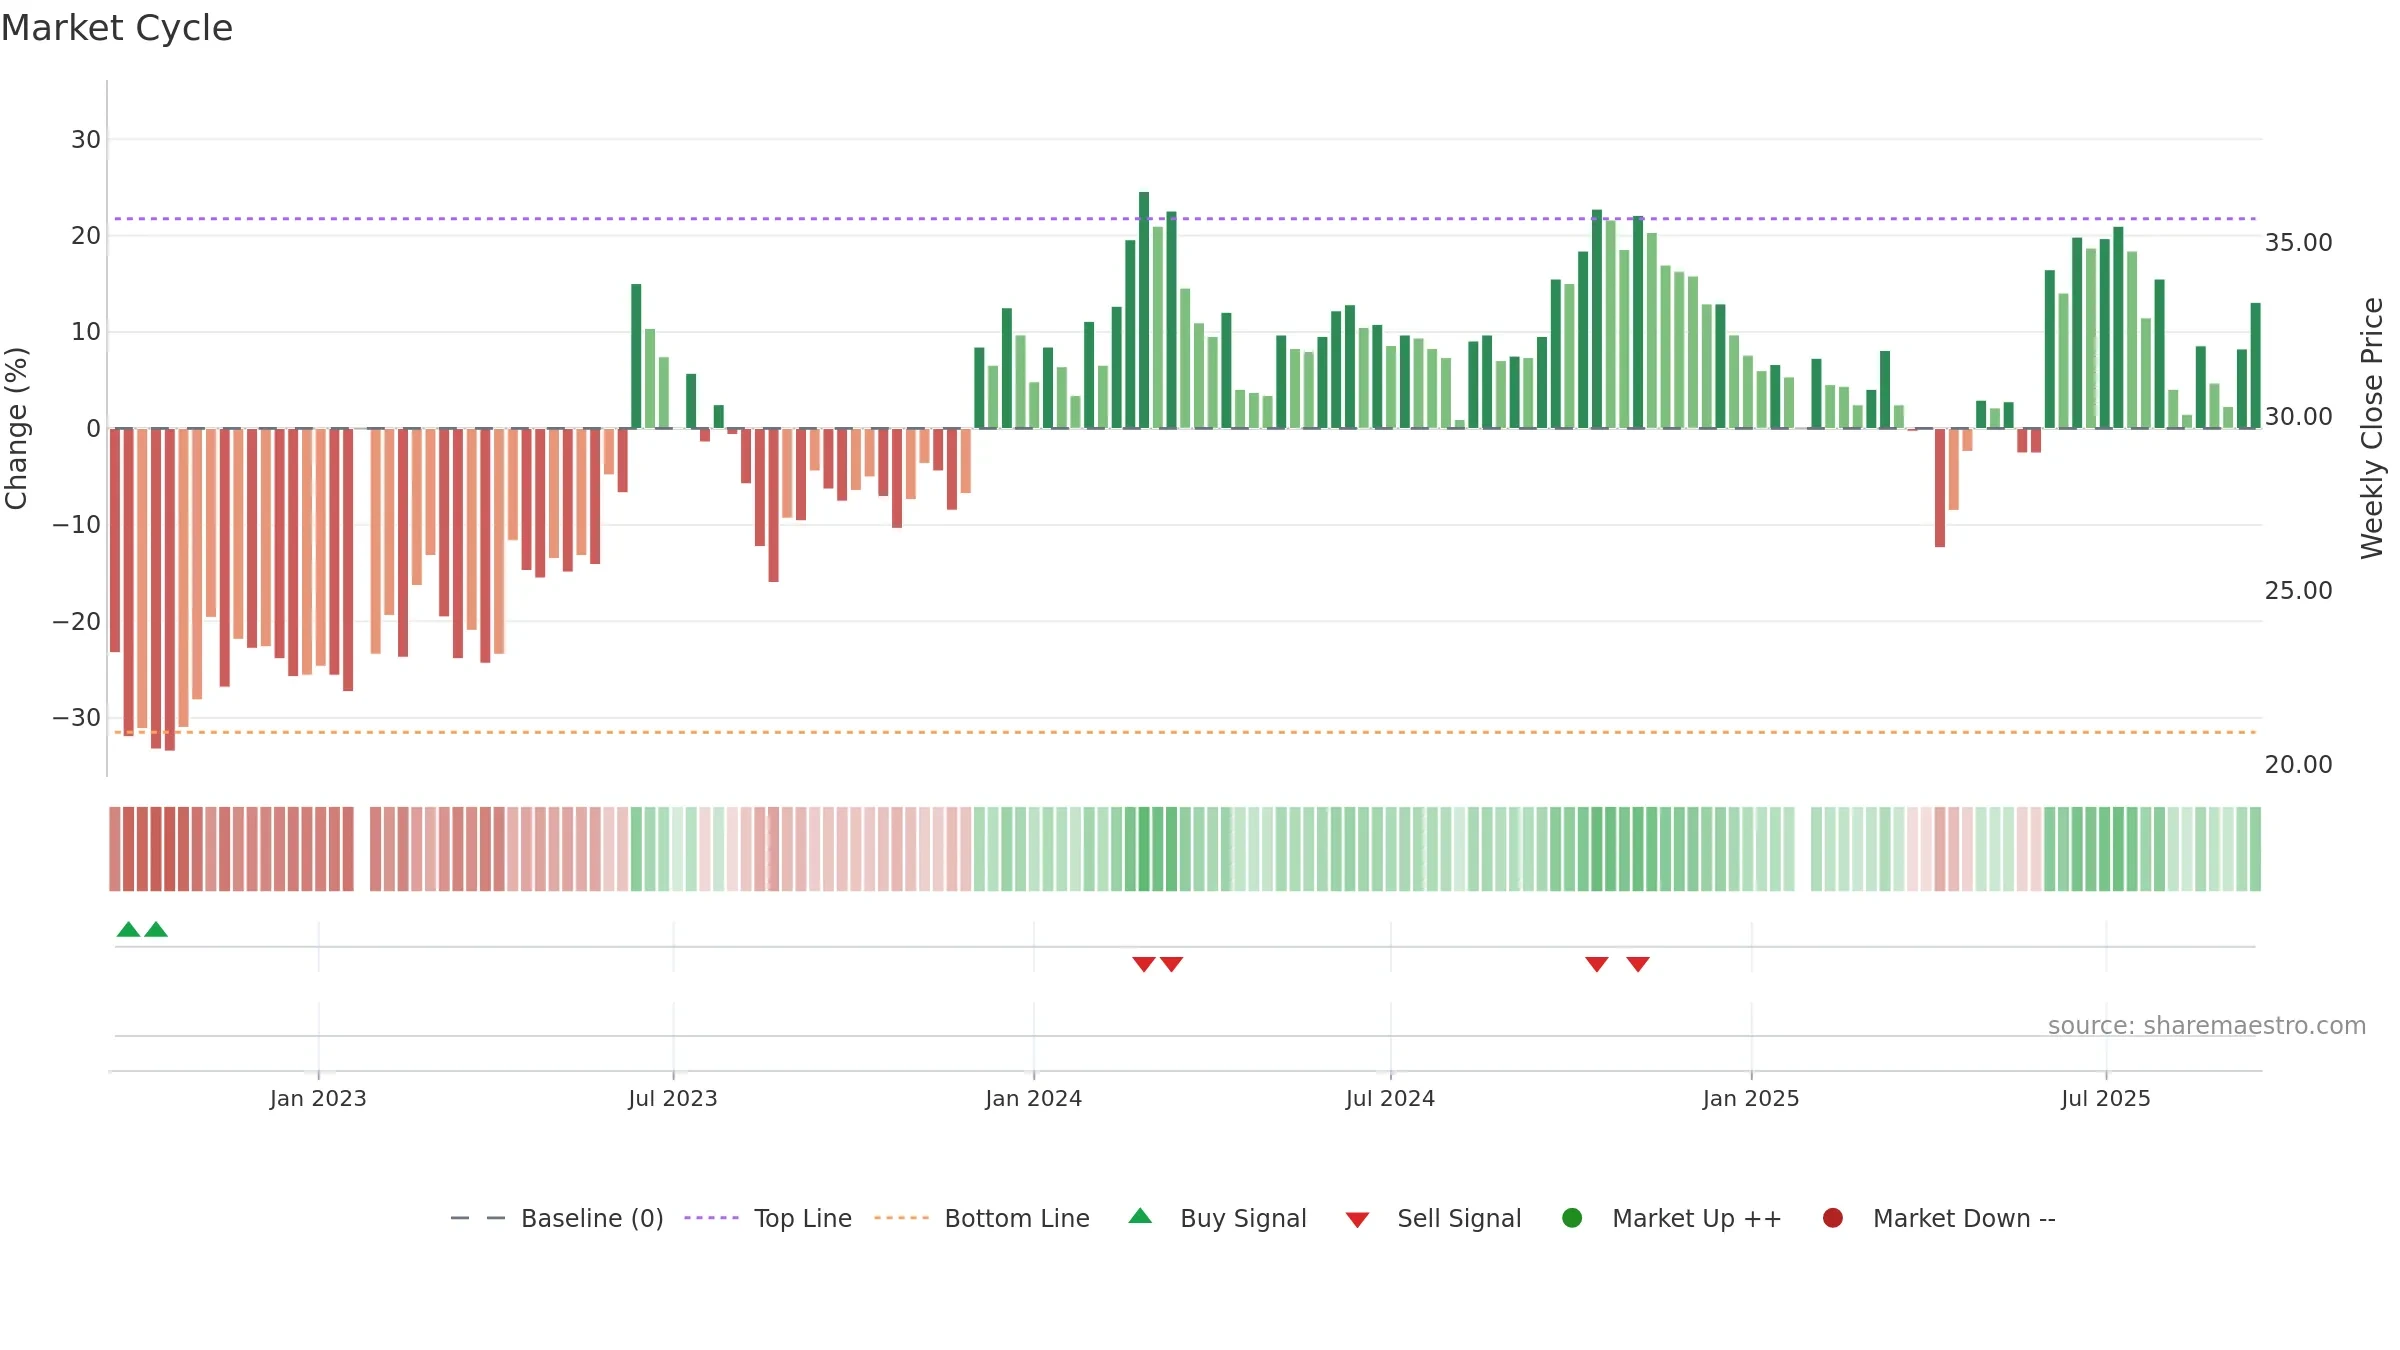Image resolution: width=2400 pixels, height=1350 pixels.
Task: Click the first green buy signal triangle marker
Action: pos(128,929)
